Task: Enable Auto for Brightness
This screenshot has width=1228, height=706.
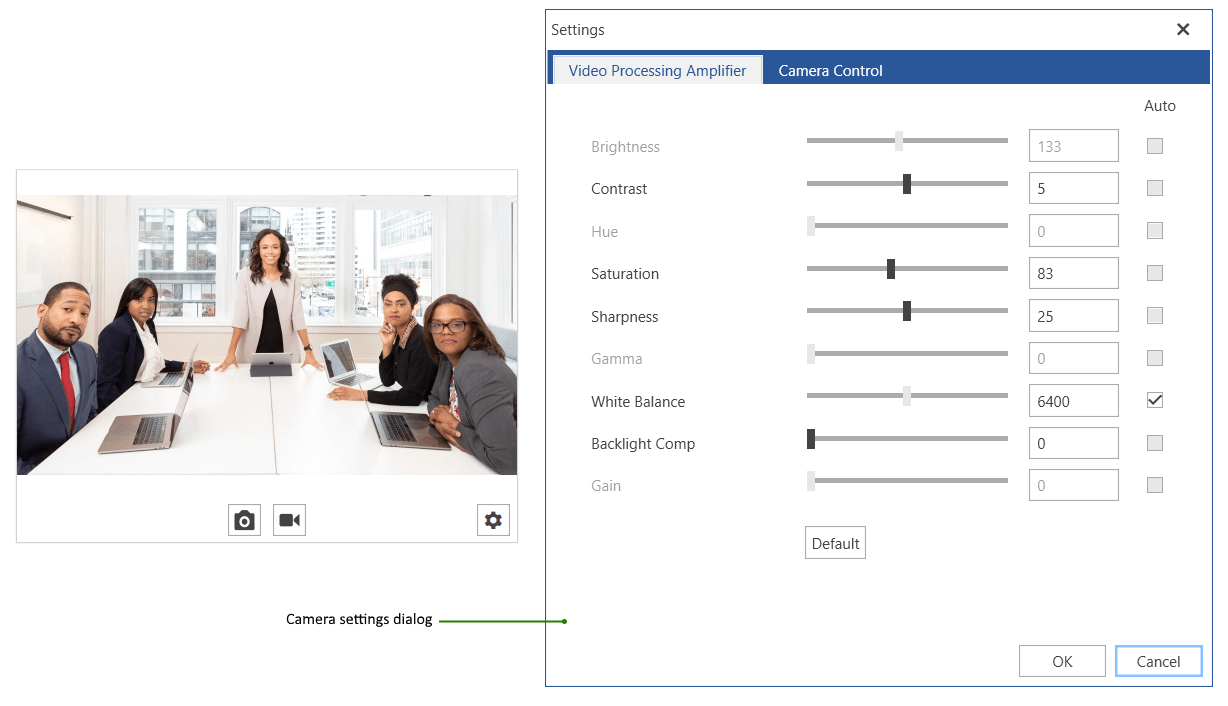Action: click(x=1154, y=145)
